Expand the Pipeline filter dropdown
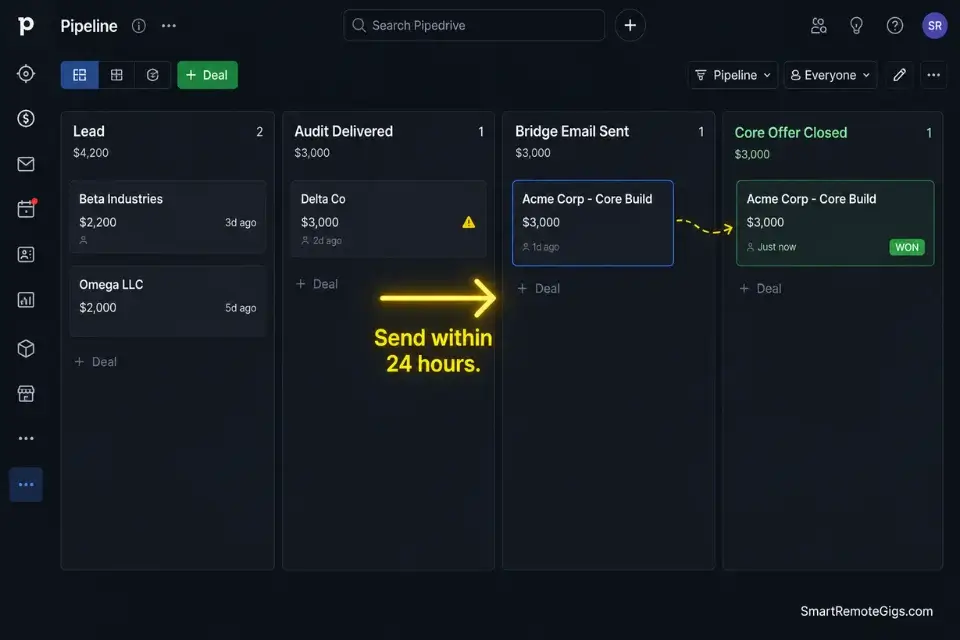Screen dimensions: 960x640 coord(733,75)
